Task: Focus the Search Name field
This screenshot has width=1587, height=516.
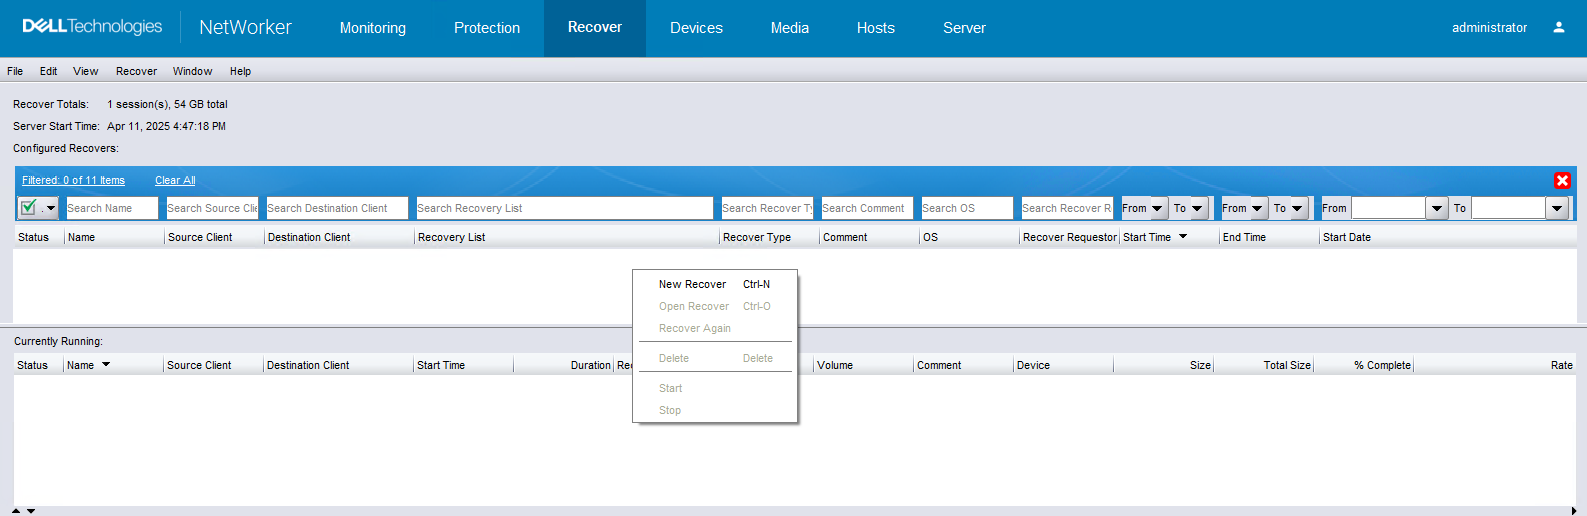Action: [112, 208]
